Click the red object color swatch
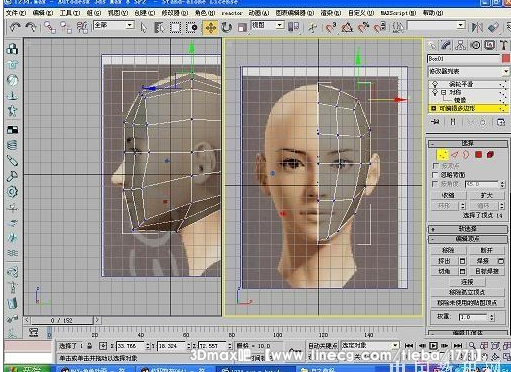Image resolution: width=511 pixels, height=372 pixels. click(x=506, y=58)
